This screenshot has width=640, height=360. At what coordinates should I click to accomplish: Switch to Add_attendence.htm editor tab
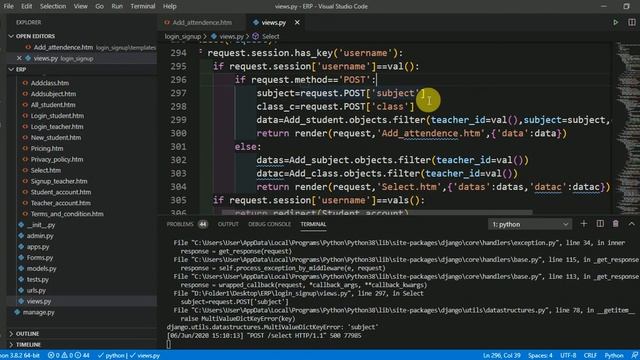pyautogui.click(x=202, y=22)
